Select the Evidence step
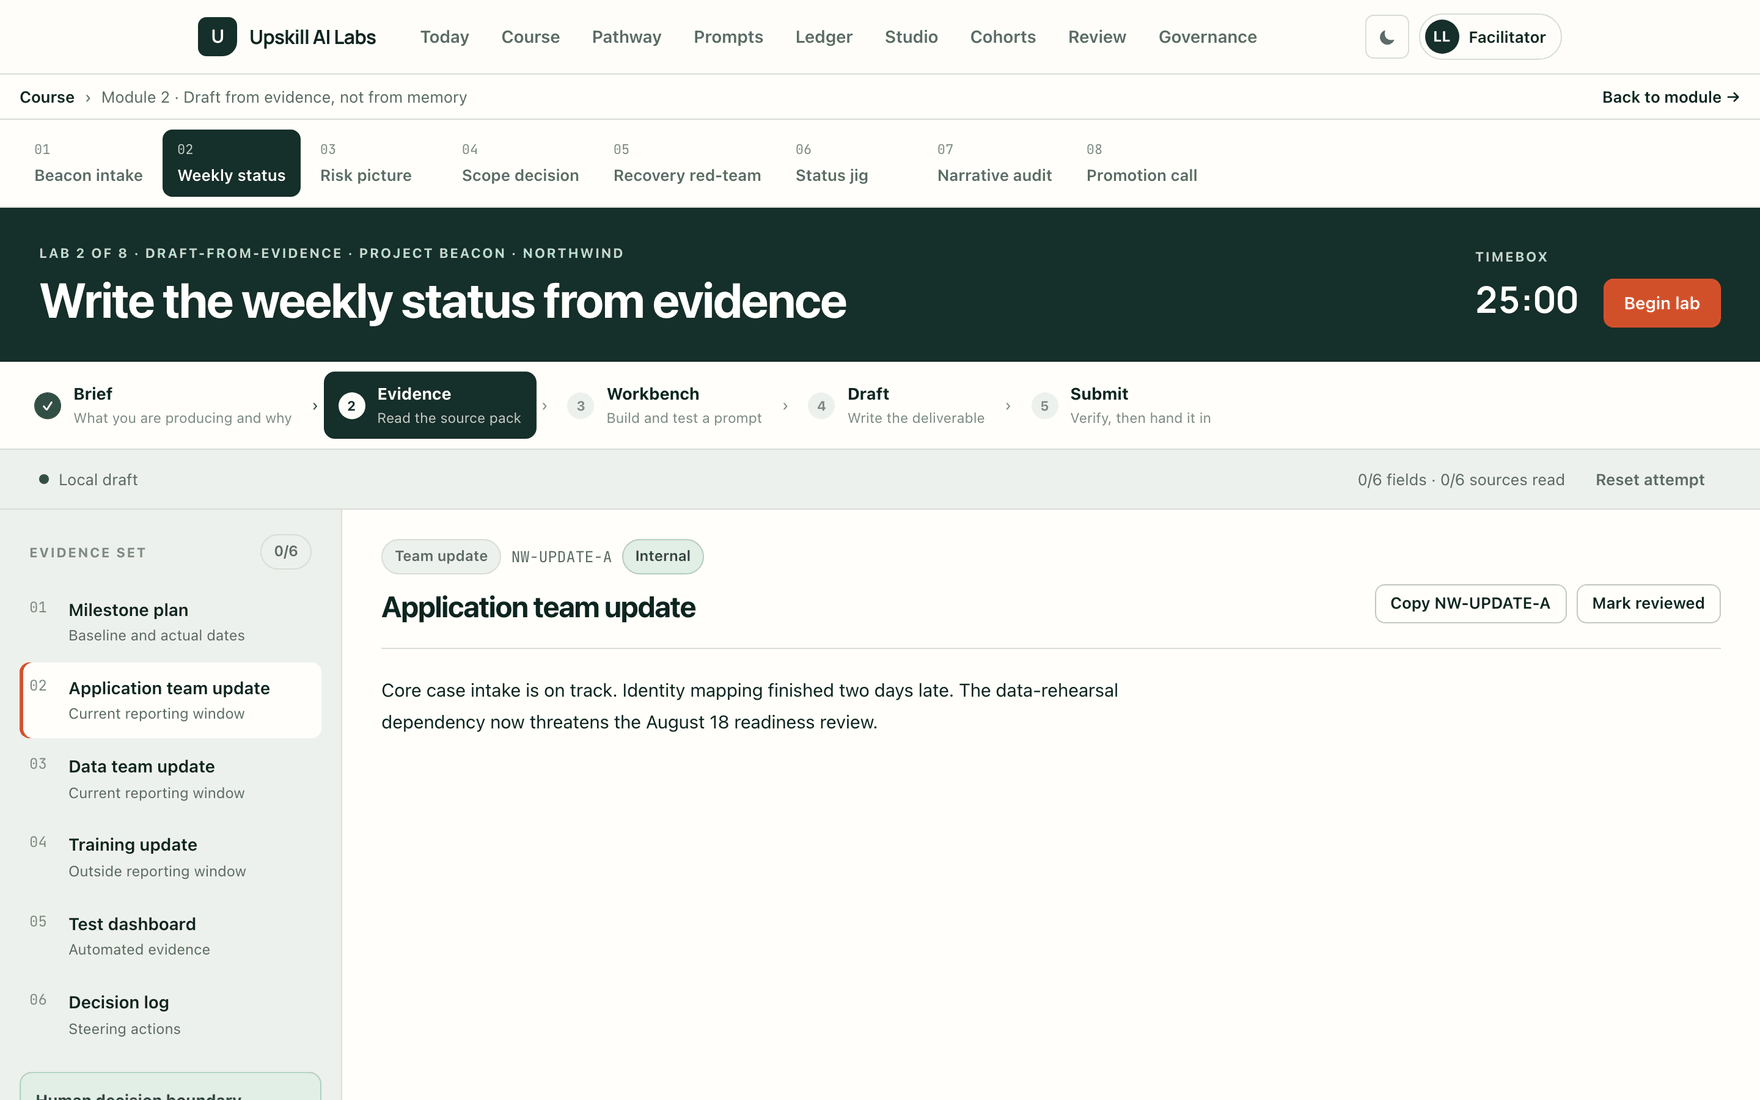Screen dimensions: 1760x1100 [x=430, y=405]
